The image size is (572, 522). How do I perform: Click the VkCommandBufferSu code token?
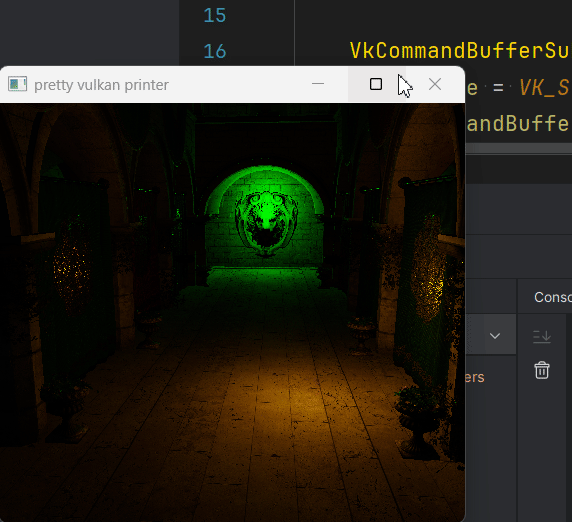coord(459,50)
